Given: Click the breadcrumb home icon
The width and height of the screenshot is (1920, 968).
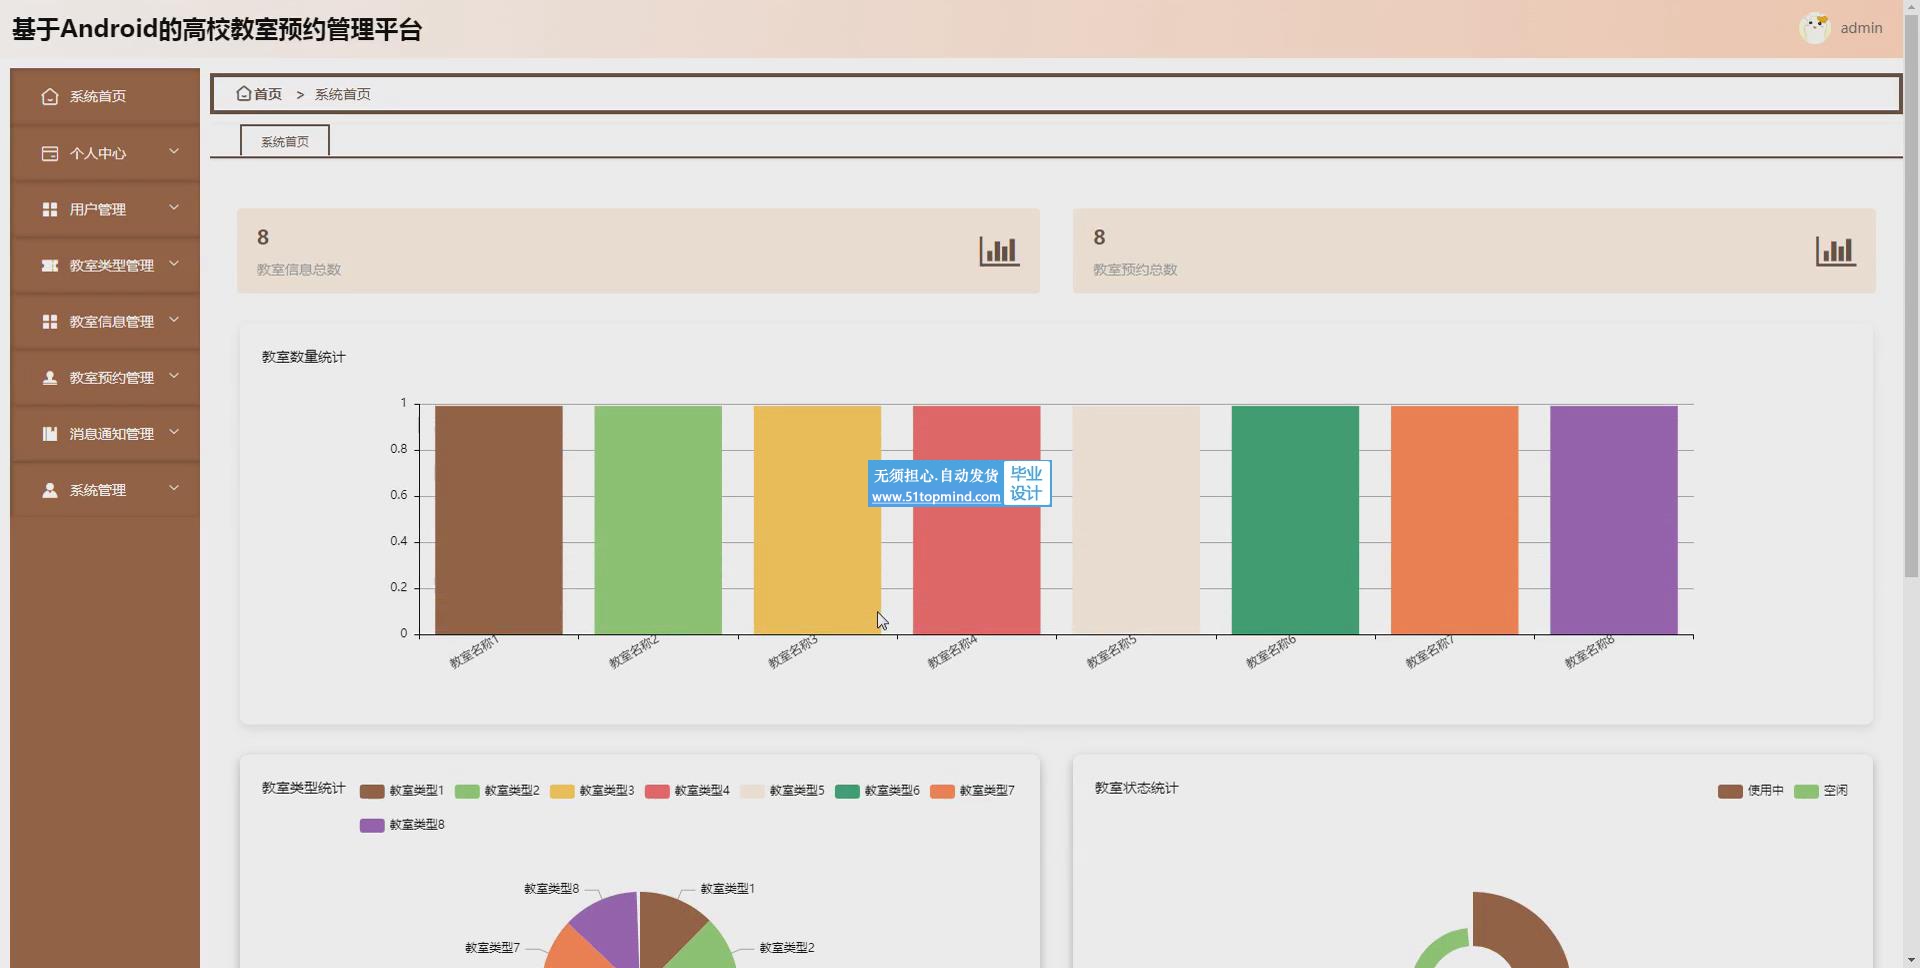Looking at the screenshot, I should 243,93.
